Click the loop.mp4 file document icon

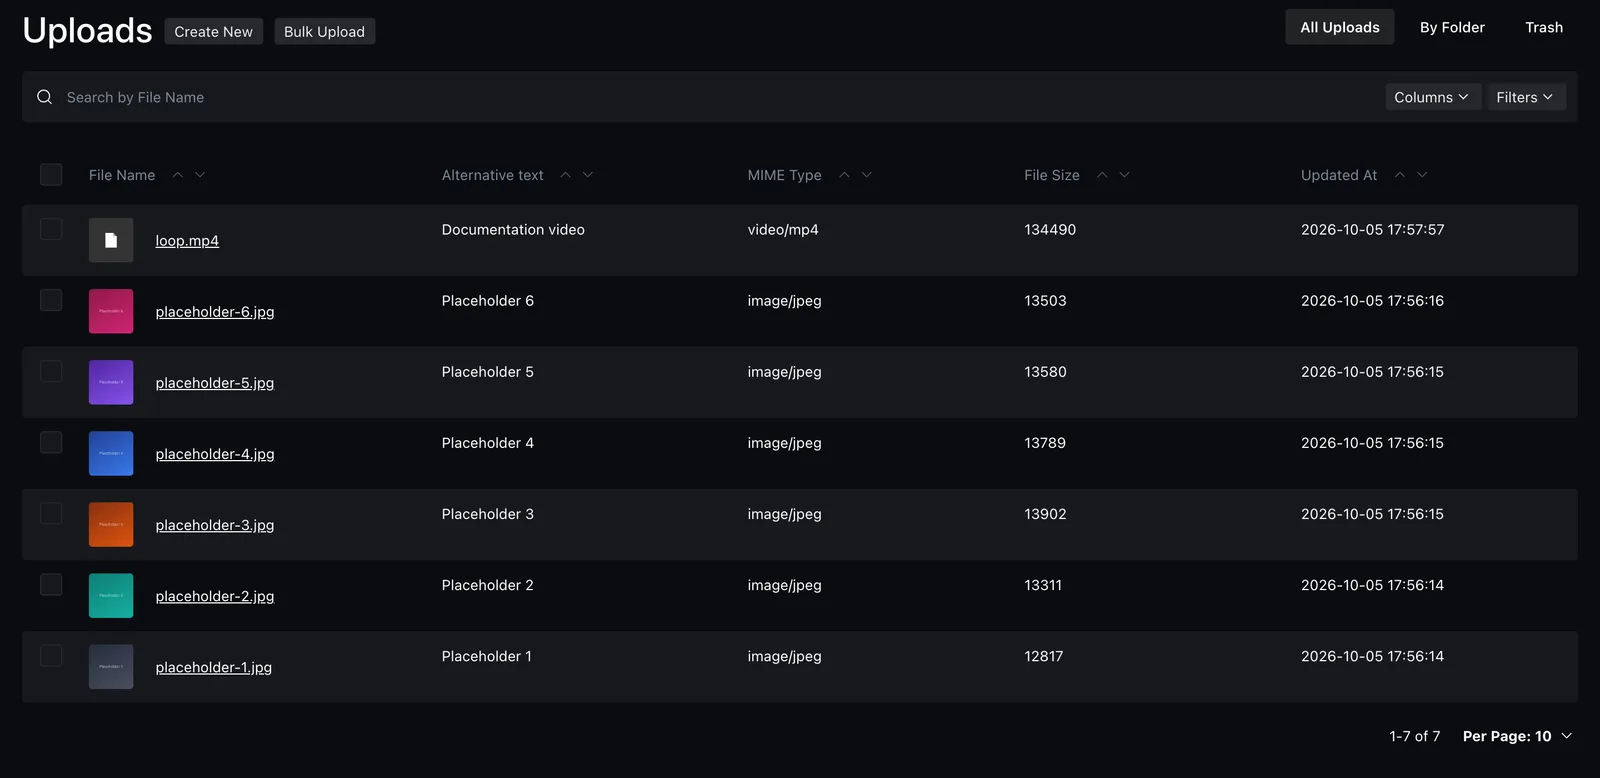(x=111, y=240)
